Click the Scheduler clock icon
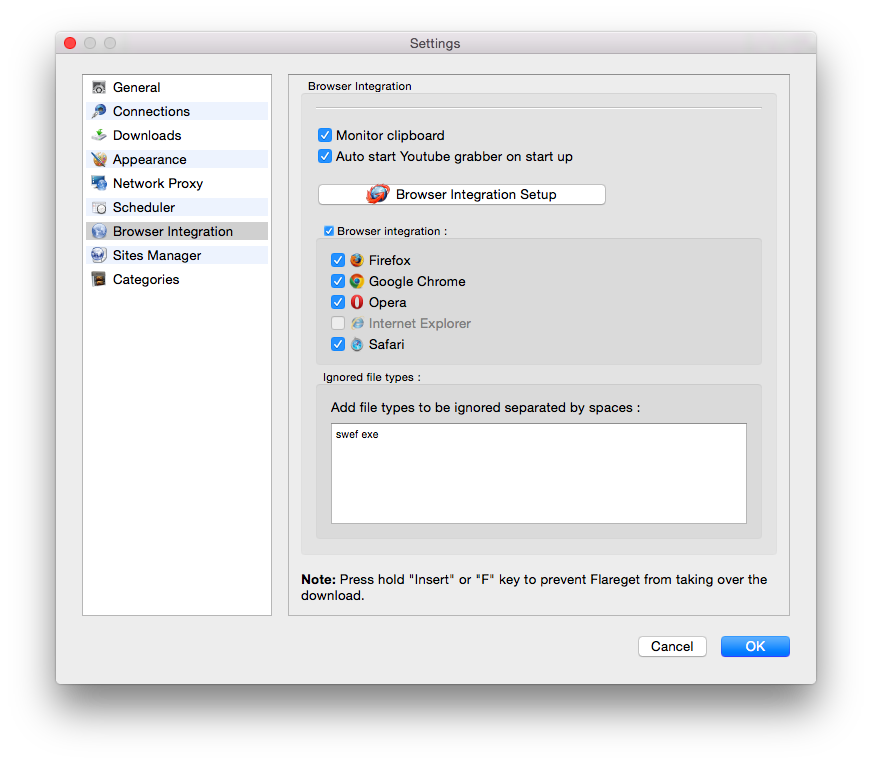 pyautogui.click(x=98, y=207)
